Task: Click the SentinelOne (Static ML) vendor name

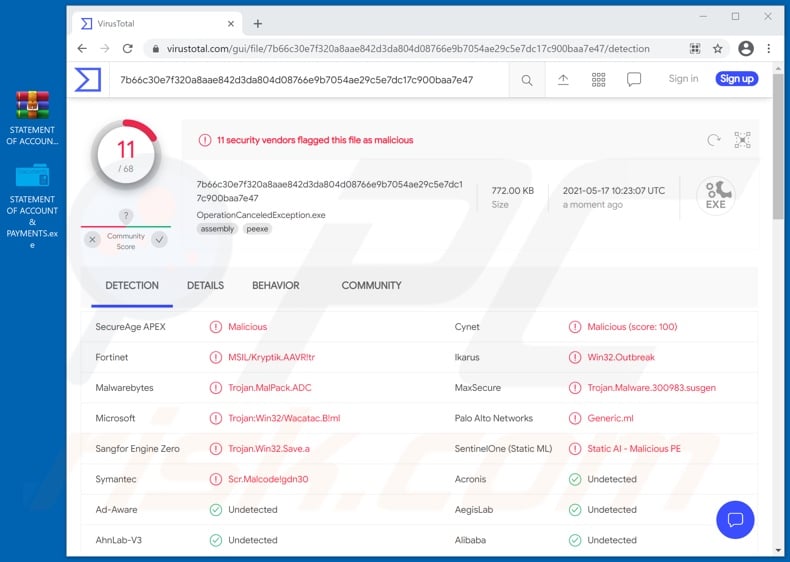Action: click(503, 449)
